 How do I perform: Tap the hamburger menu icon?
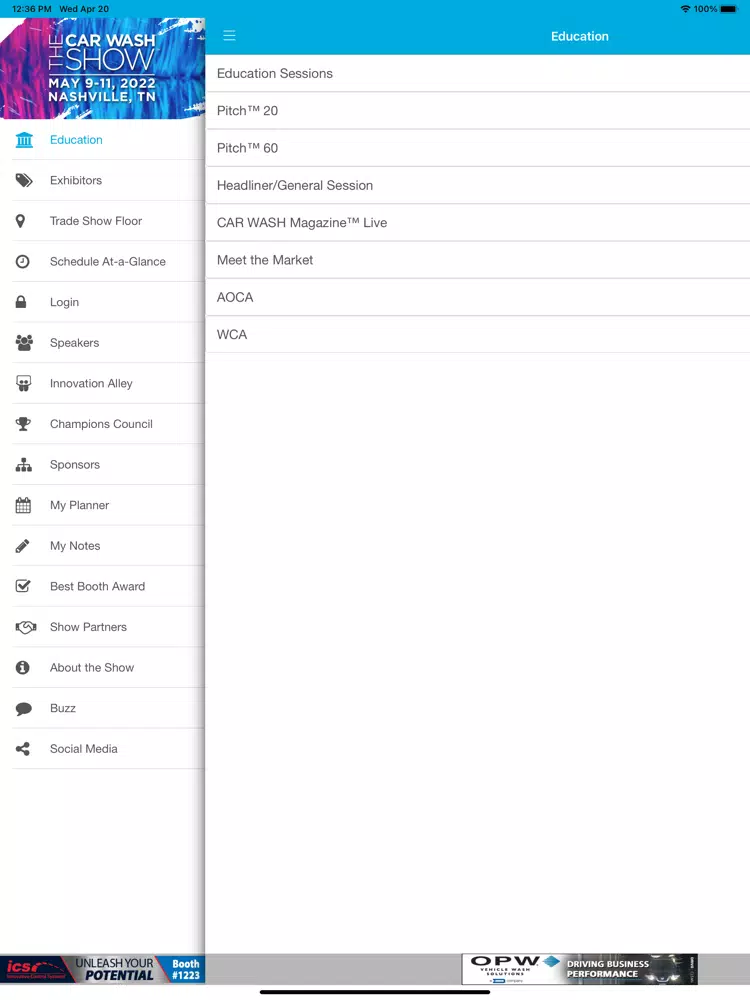[229, 36]
